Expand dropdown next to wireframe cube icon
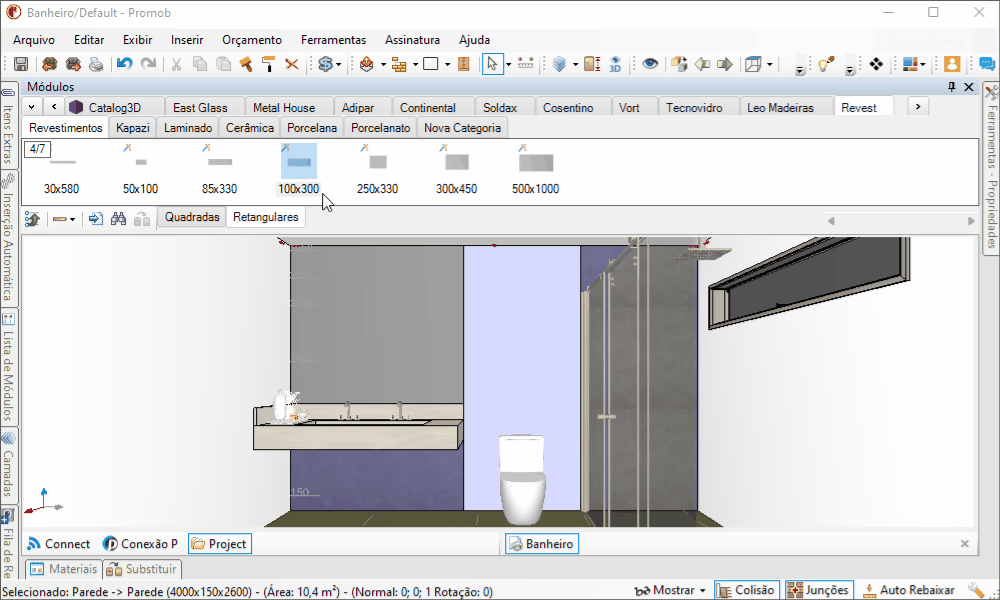The height and width of the screenshot is (600, 1000). [770, 64]
